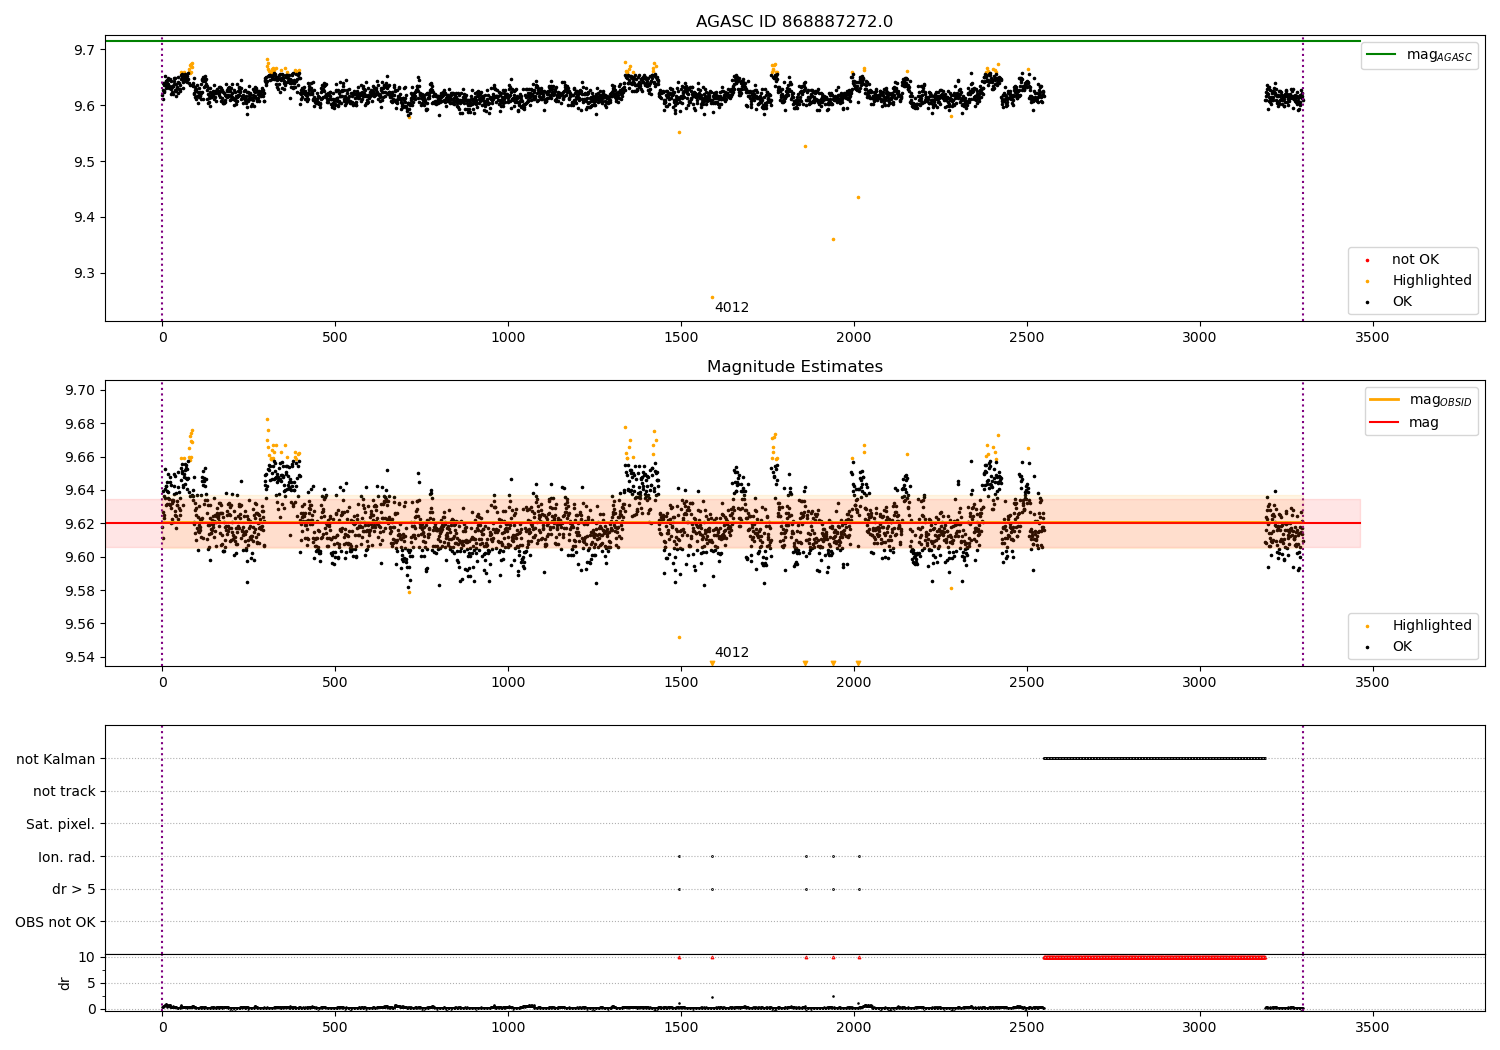Viewport: 1500px width, 1050px height.
Task: Select the 'not track' row label
Action: (64, 792)
